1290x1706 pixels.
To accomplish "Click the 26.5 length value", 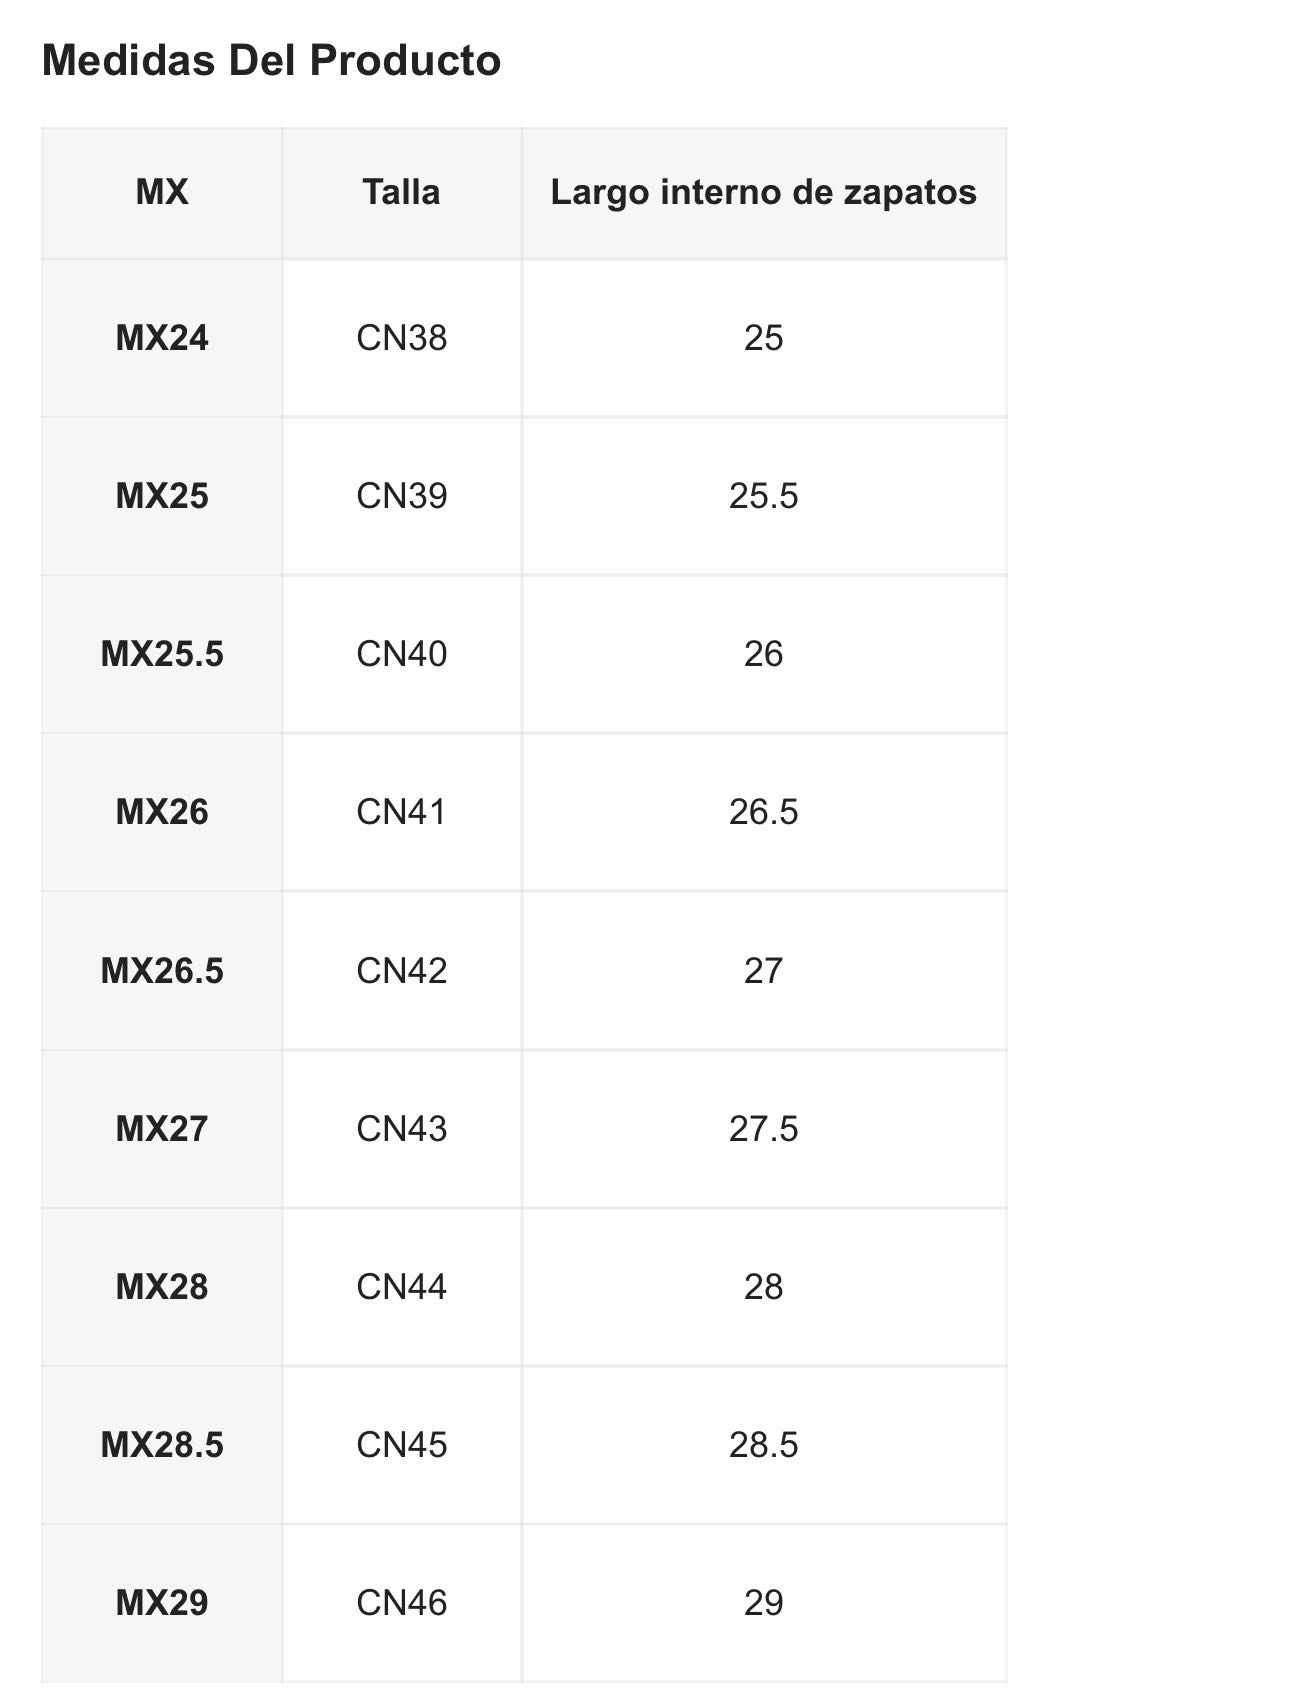I will click(x=763, y=812).
